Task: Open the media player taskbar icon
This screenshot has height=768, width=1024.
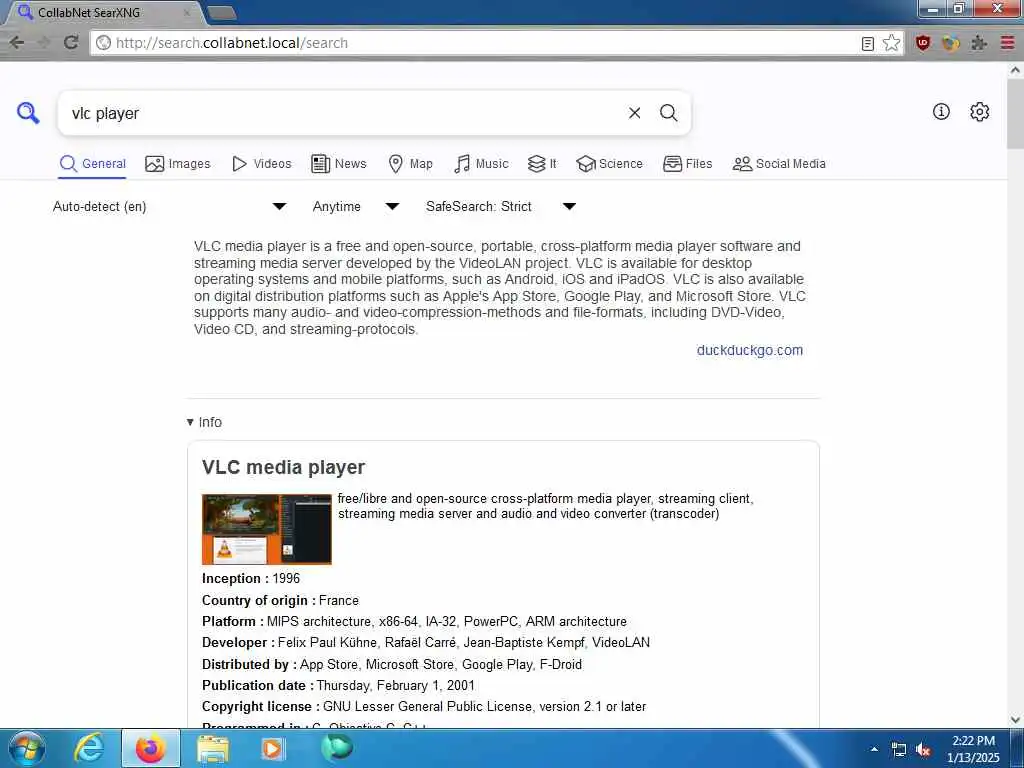Action: click(273, 749)
